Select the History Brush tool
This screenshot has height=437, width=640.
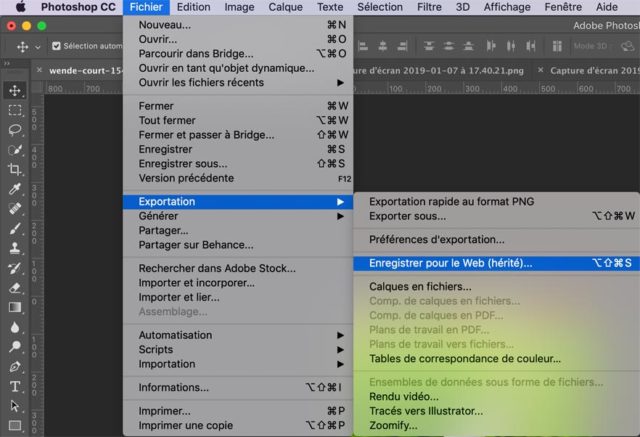pyautogui.click(x=15, y=268)
